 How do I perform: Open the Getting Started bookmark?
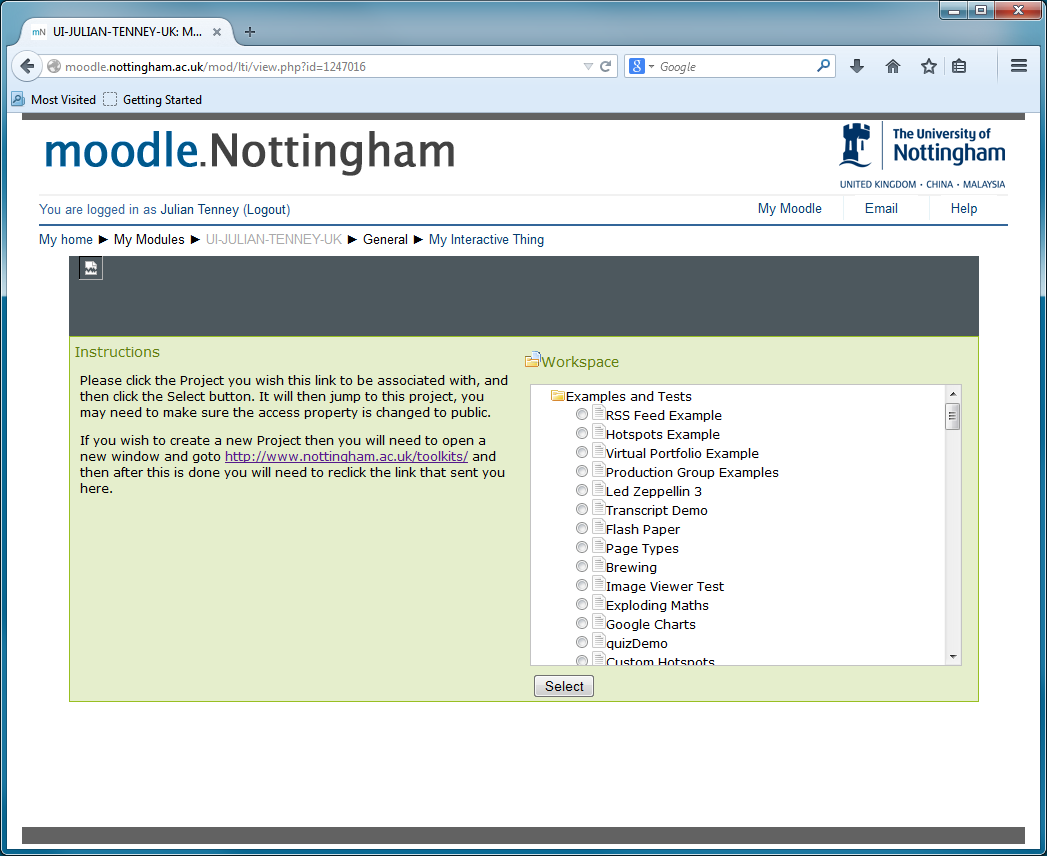click(152, 99)
